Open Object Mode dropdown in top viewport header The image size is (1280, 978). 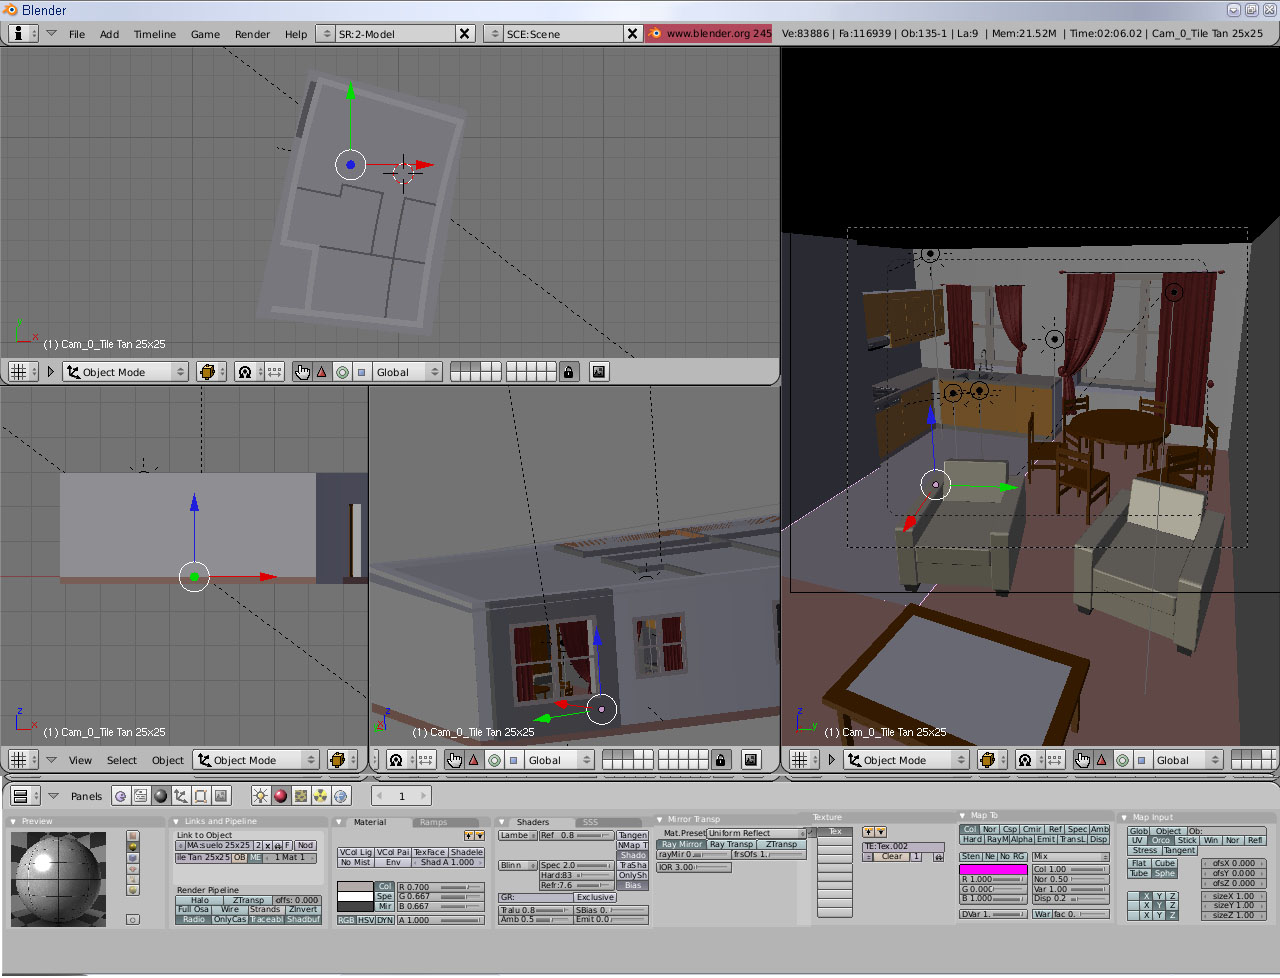(125, 372)
